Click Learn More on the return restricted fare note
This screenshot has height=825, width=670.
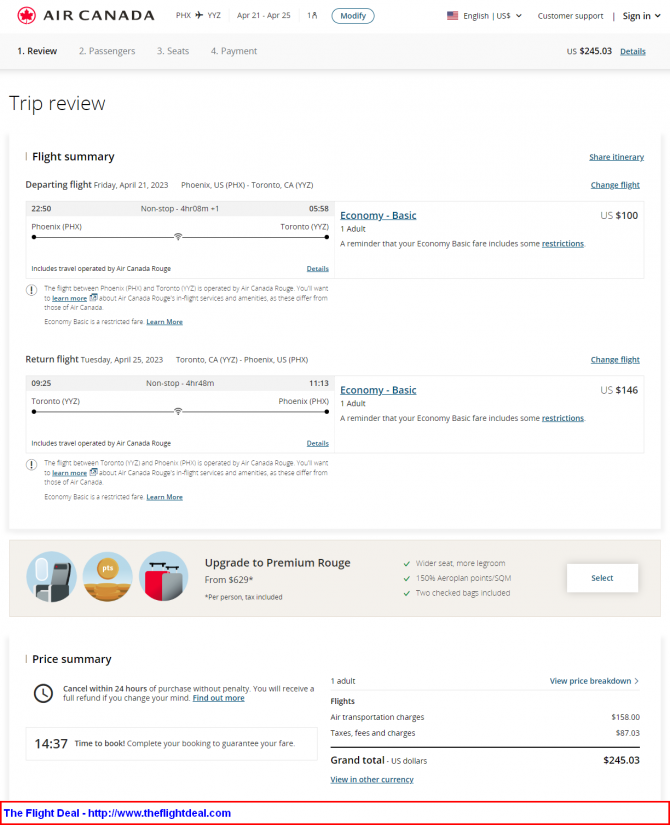click(x=164, y=497)
